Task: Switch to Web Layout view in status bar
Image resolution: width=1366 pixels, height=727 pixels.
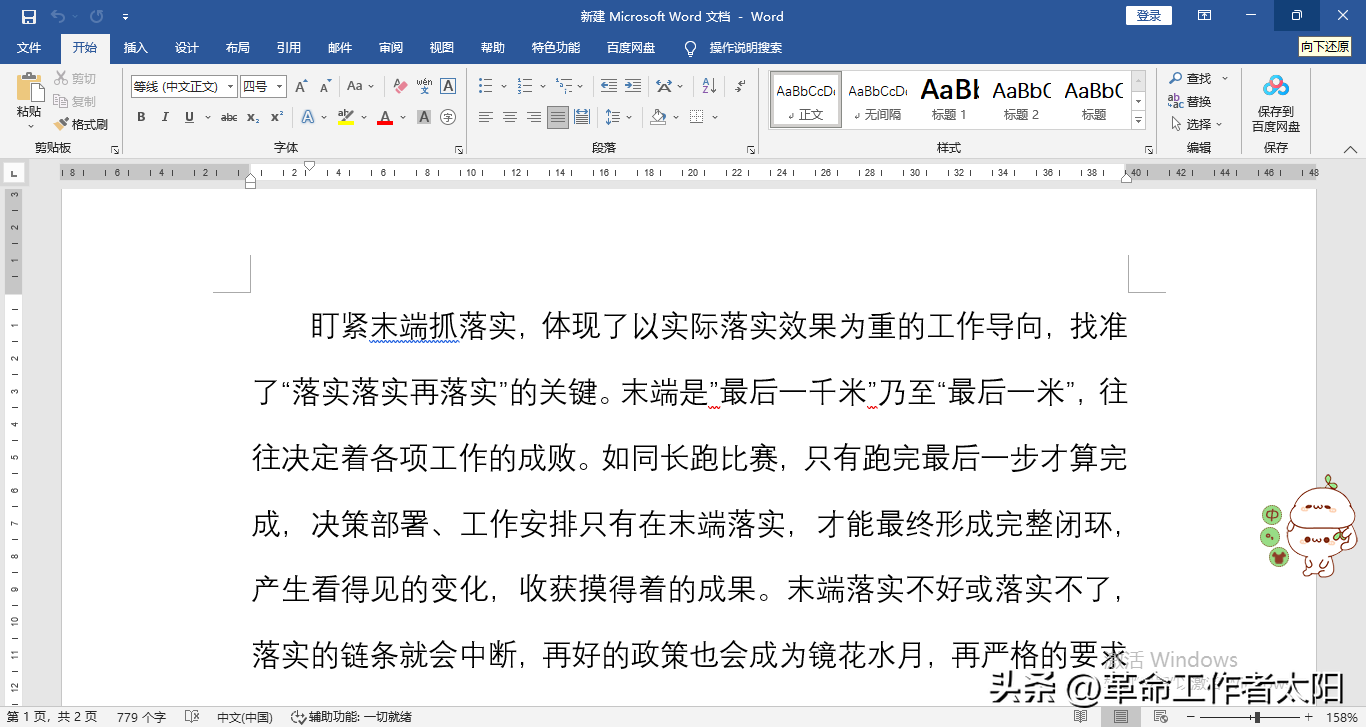Action: point(1160,717)
